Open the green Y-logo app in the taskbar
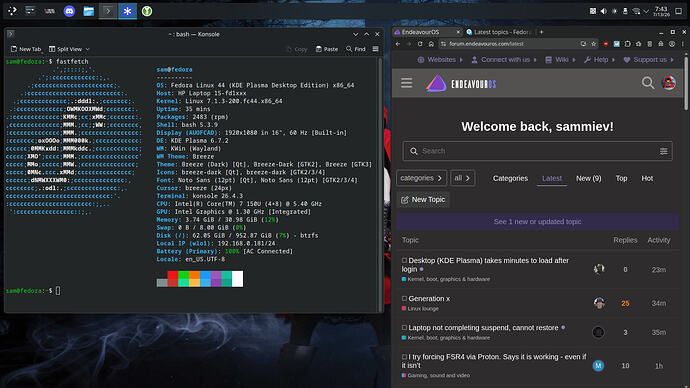Viewport: 690px width, 388px height. pyautogui.click(x=147, y=11)
